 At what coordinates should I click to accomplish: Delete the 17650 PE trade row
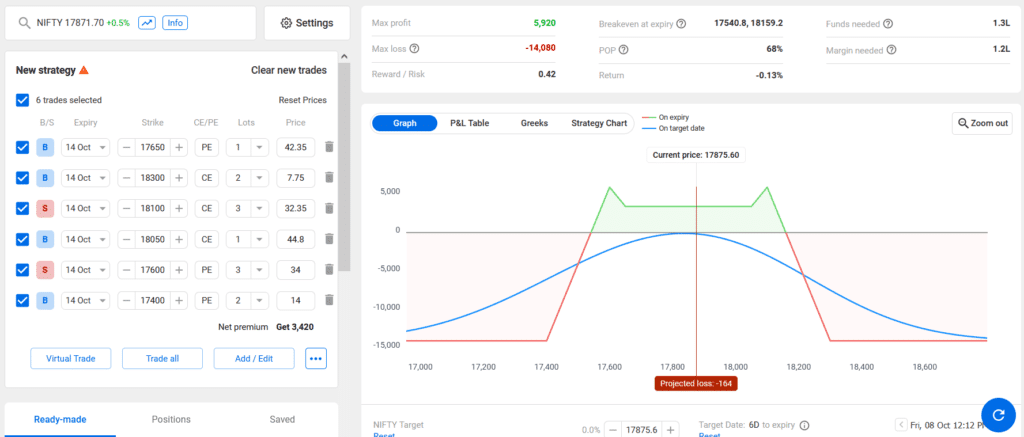pos(329,147)
